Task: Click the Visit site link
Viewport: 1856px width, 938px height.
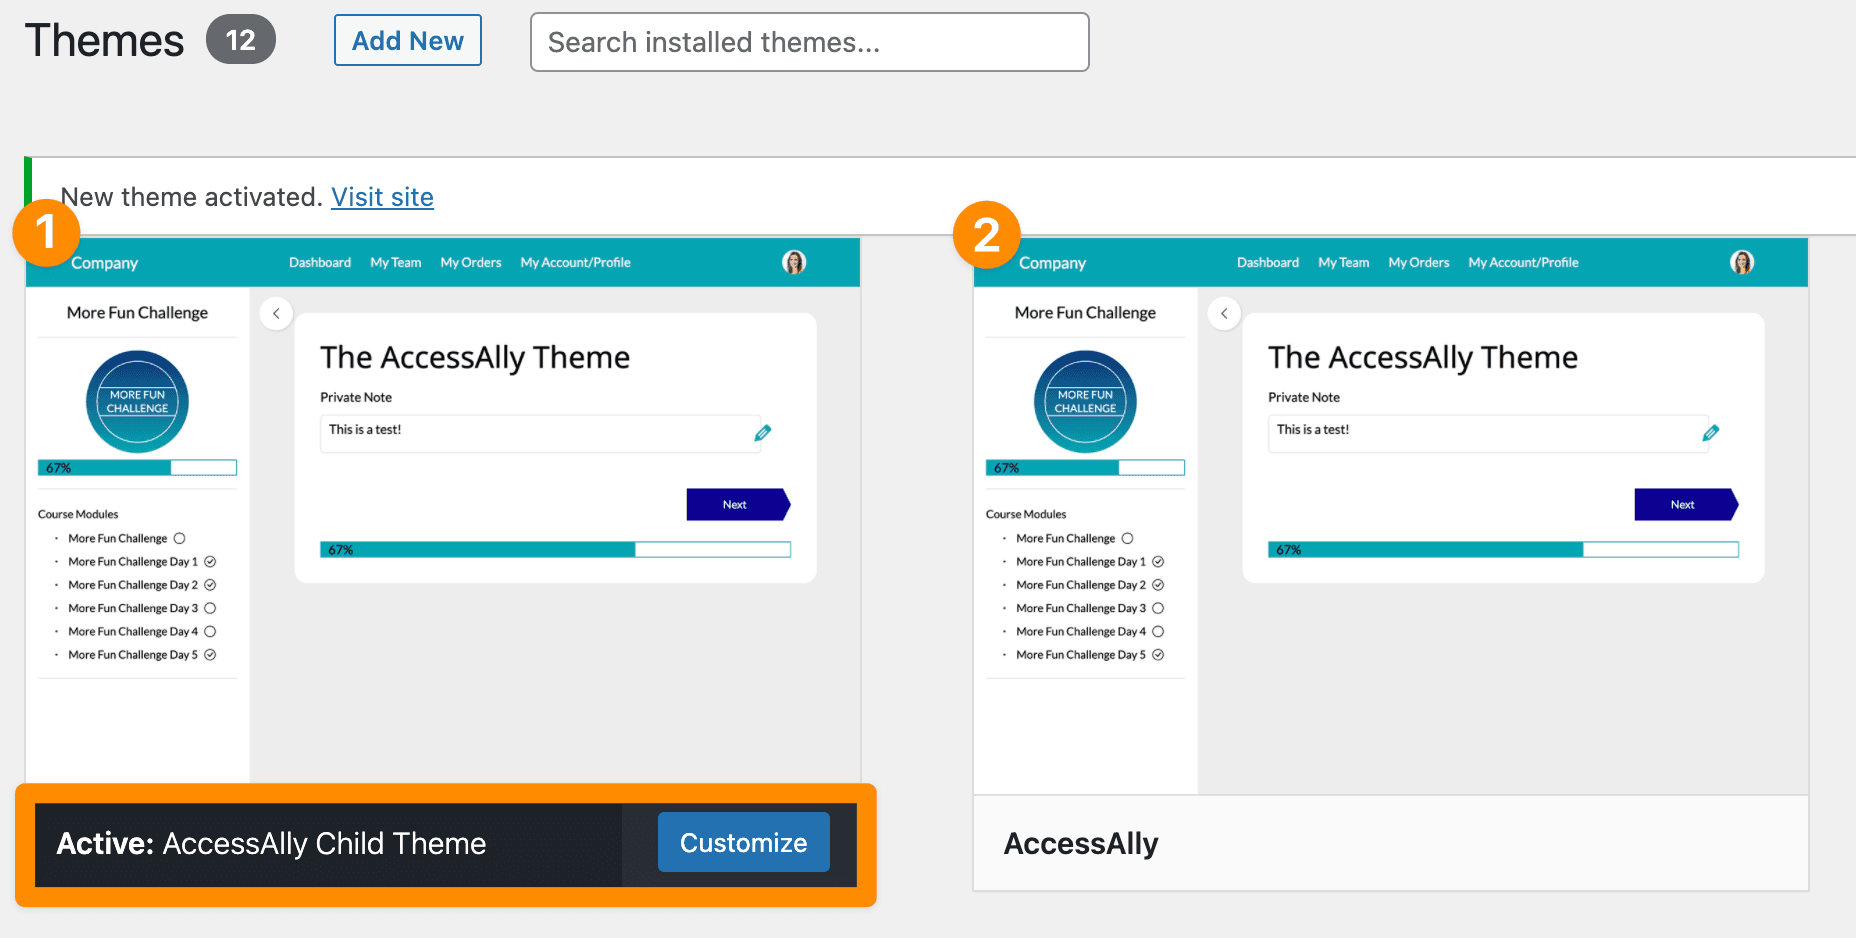Action: click(382, 197)
